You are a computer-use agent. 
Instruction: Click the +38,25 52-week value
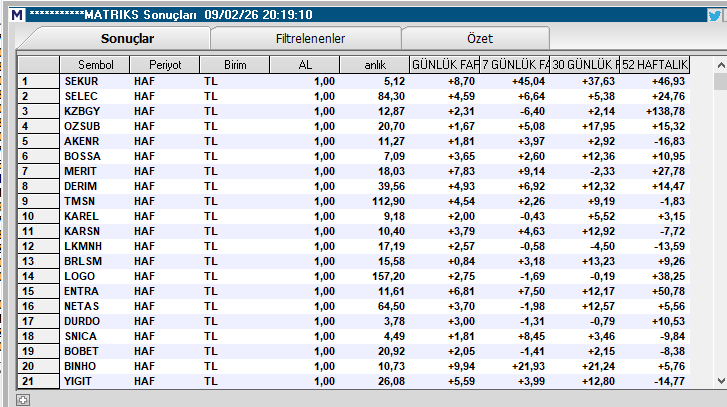(x=668, y=276)
